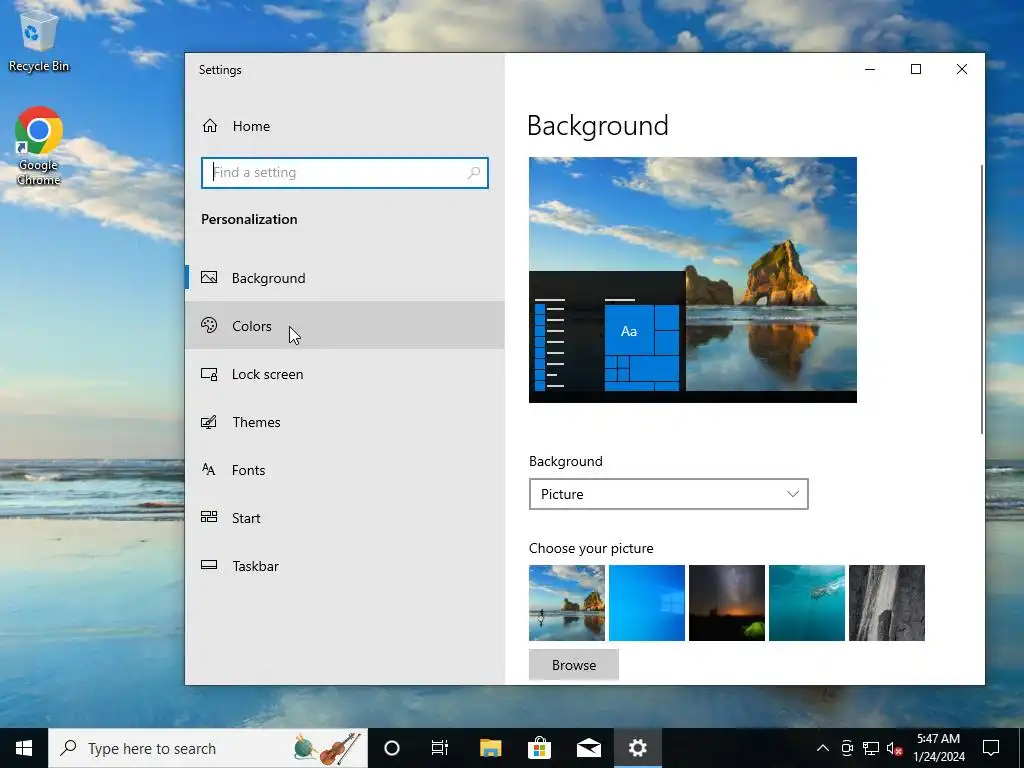The height and width of the screenshot is (768, 1024).
Task: Open Task View on the taskbar
Action: (x=440, y=748)
